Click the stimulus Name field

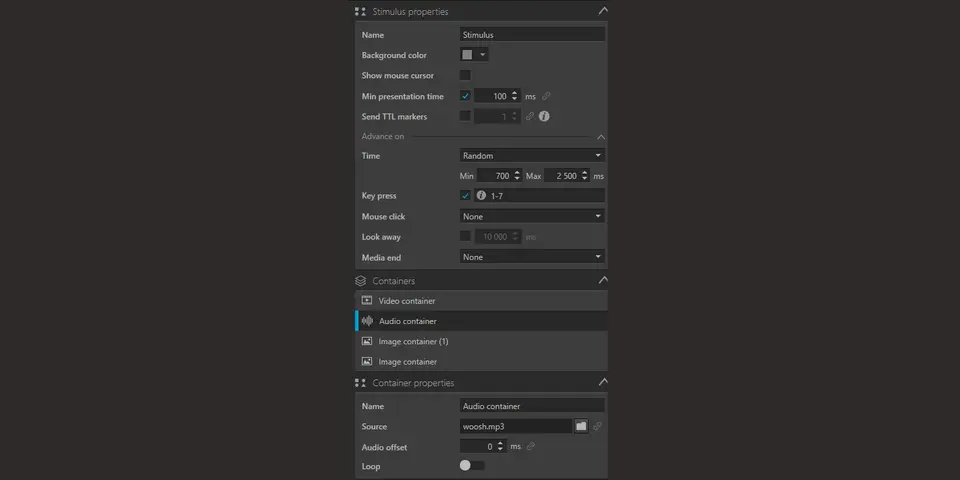[x=532, y=35]
